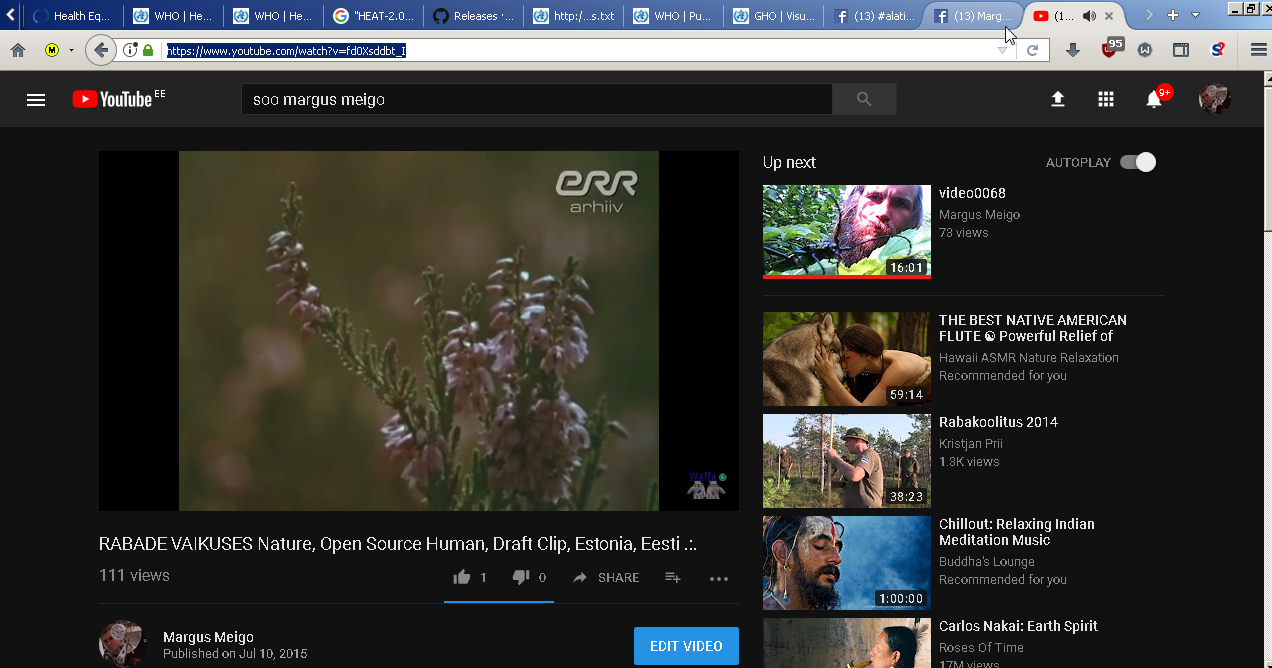Open uBlock Origin extension icon
The width and height of the screenshot is (1272, 668).
point(1111,48)
